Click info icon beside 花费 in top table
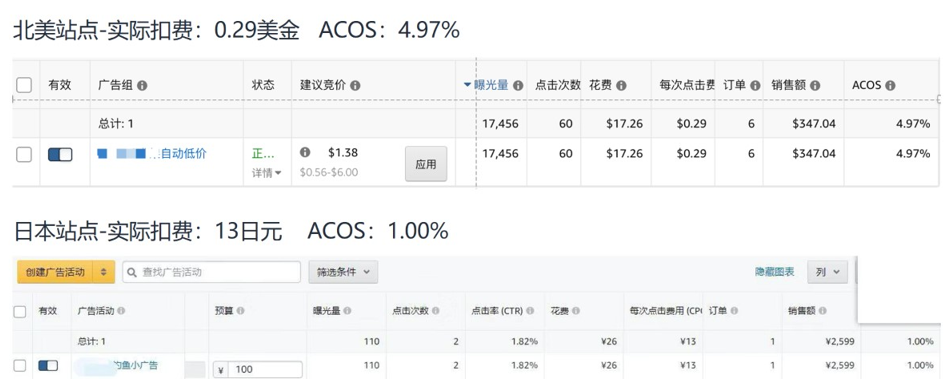This screenshot has height=379, width=948. [x=621, y=86]
